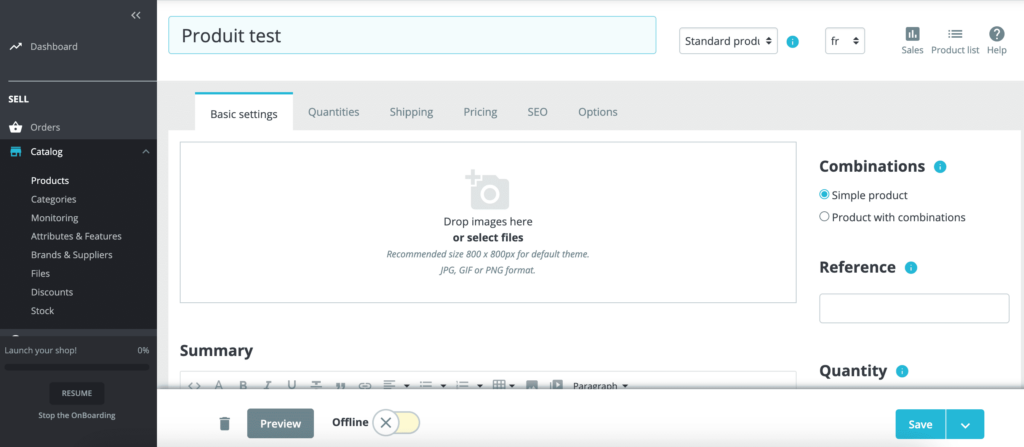Switch to the Quantities tab
The height and width of the screenshot is (447, 1024).
coord(333,112)
